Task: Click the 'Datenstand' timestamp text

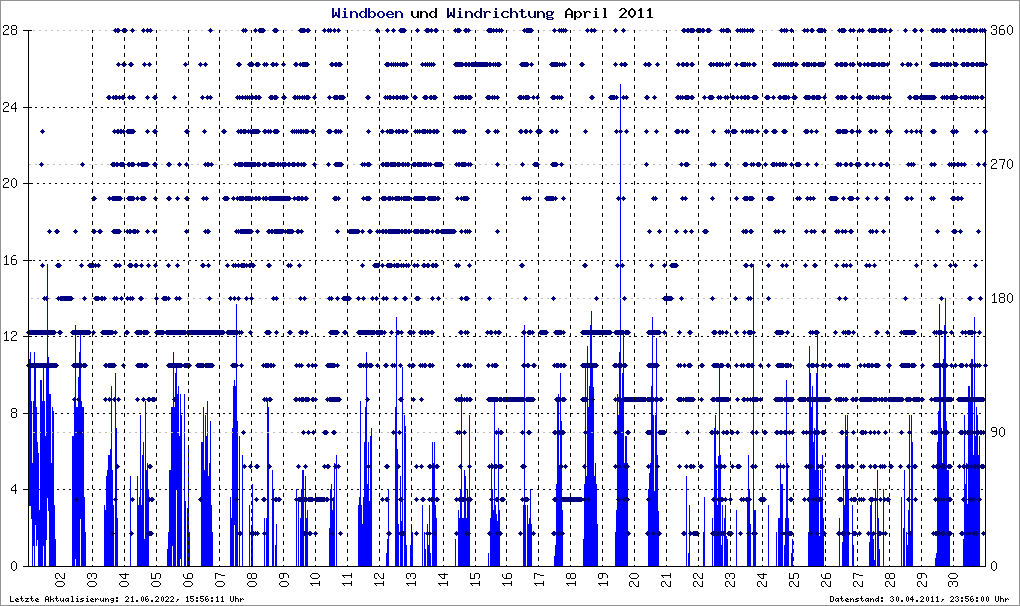Action: pos(919,599)
